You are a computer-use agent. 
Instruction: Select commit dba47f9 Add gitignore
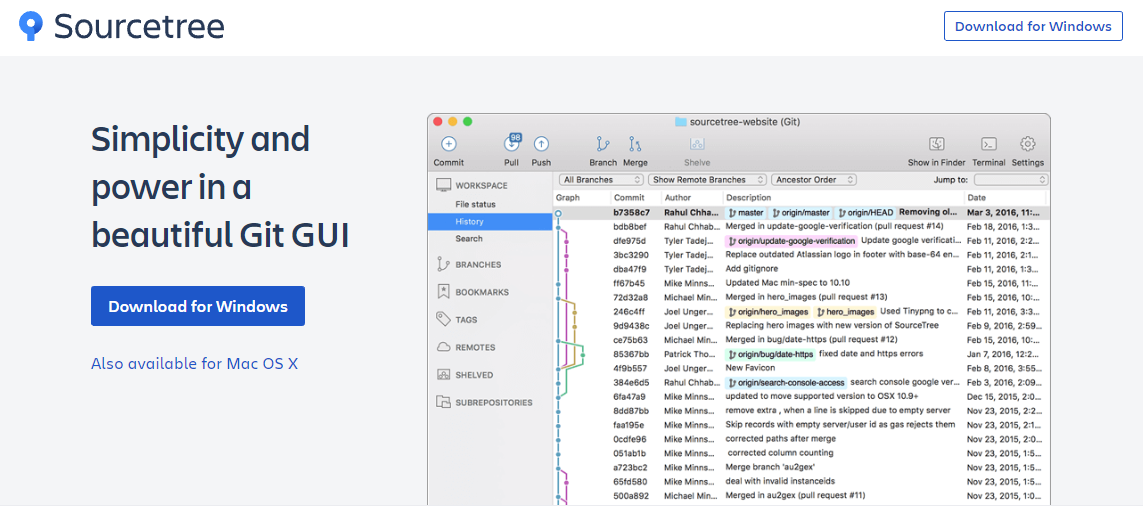click(802, 269)
